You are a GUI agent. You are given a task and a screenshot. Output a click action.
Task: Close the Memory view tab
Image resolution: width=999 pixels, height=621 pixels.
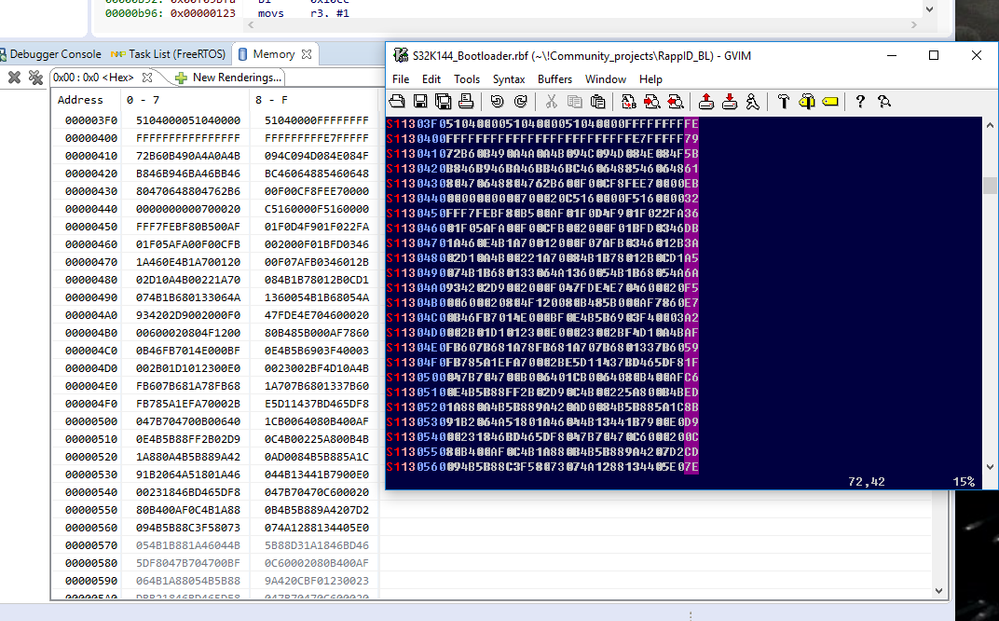point(306,54)
